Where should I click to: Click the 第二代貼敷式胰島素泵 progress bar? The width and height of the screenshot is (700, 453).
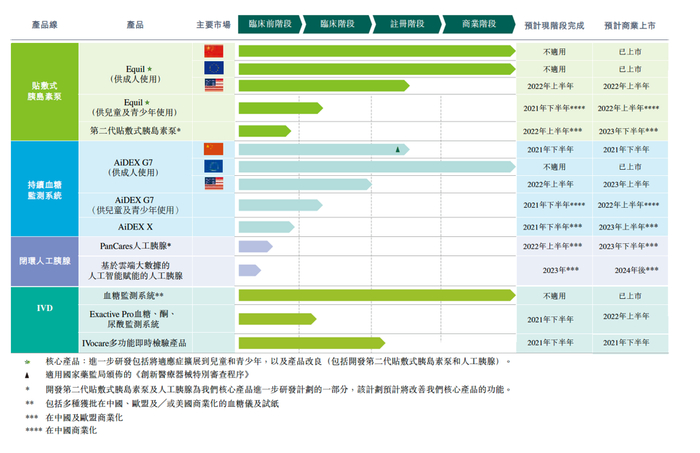pos(265,131)
